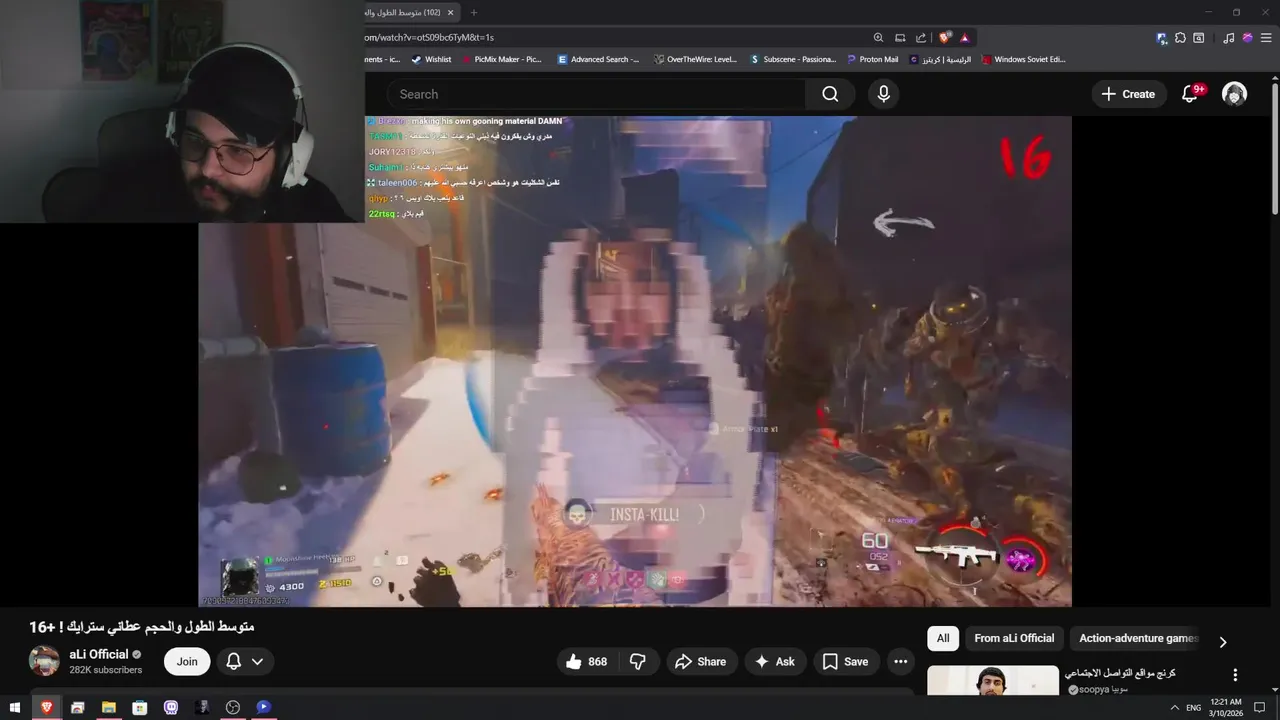This screenshot has width=1280, height=720.
Task: Open the media control music note icon
Action: [1229, 38]
